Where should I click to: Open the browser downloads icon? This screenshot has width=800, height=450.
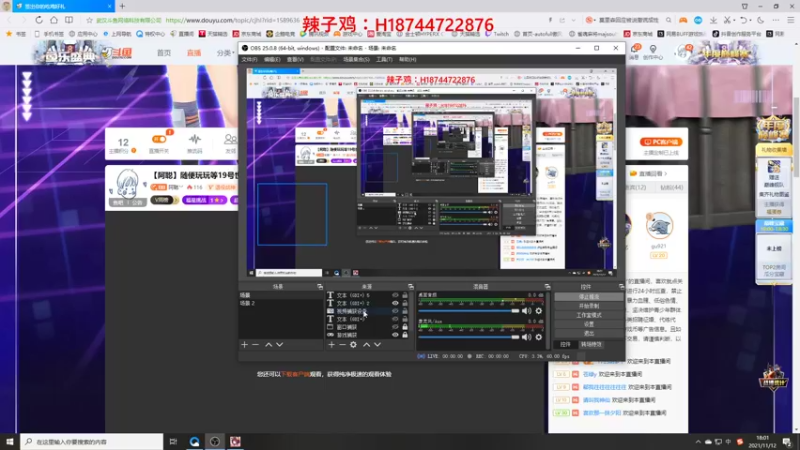(x=713, y=20)
